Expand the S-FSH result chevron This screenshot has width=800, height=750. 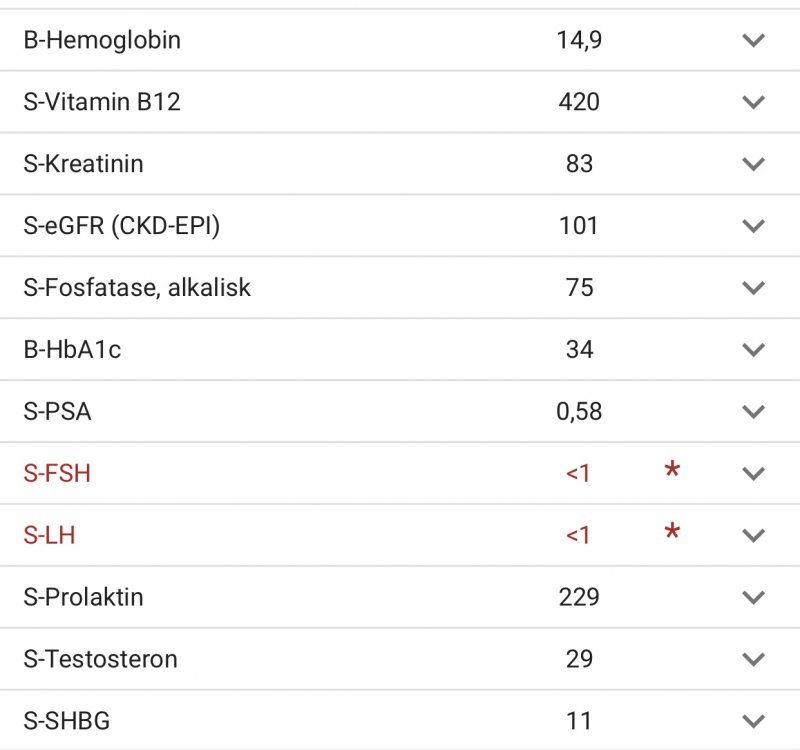point(753,473)
